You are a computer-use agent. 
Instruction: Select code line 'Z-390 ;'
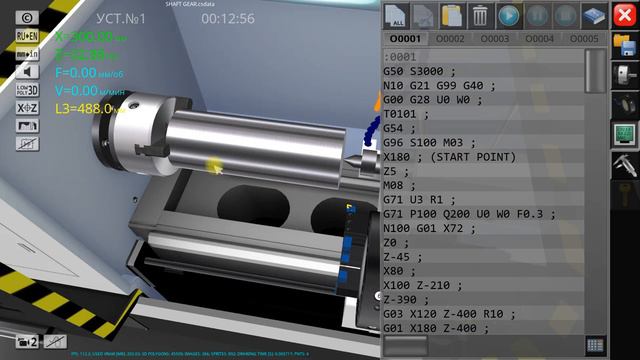484,300
